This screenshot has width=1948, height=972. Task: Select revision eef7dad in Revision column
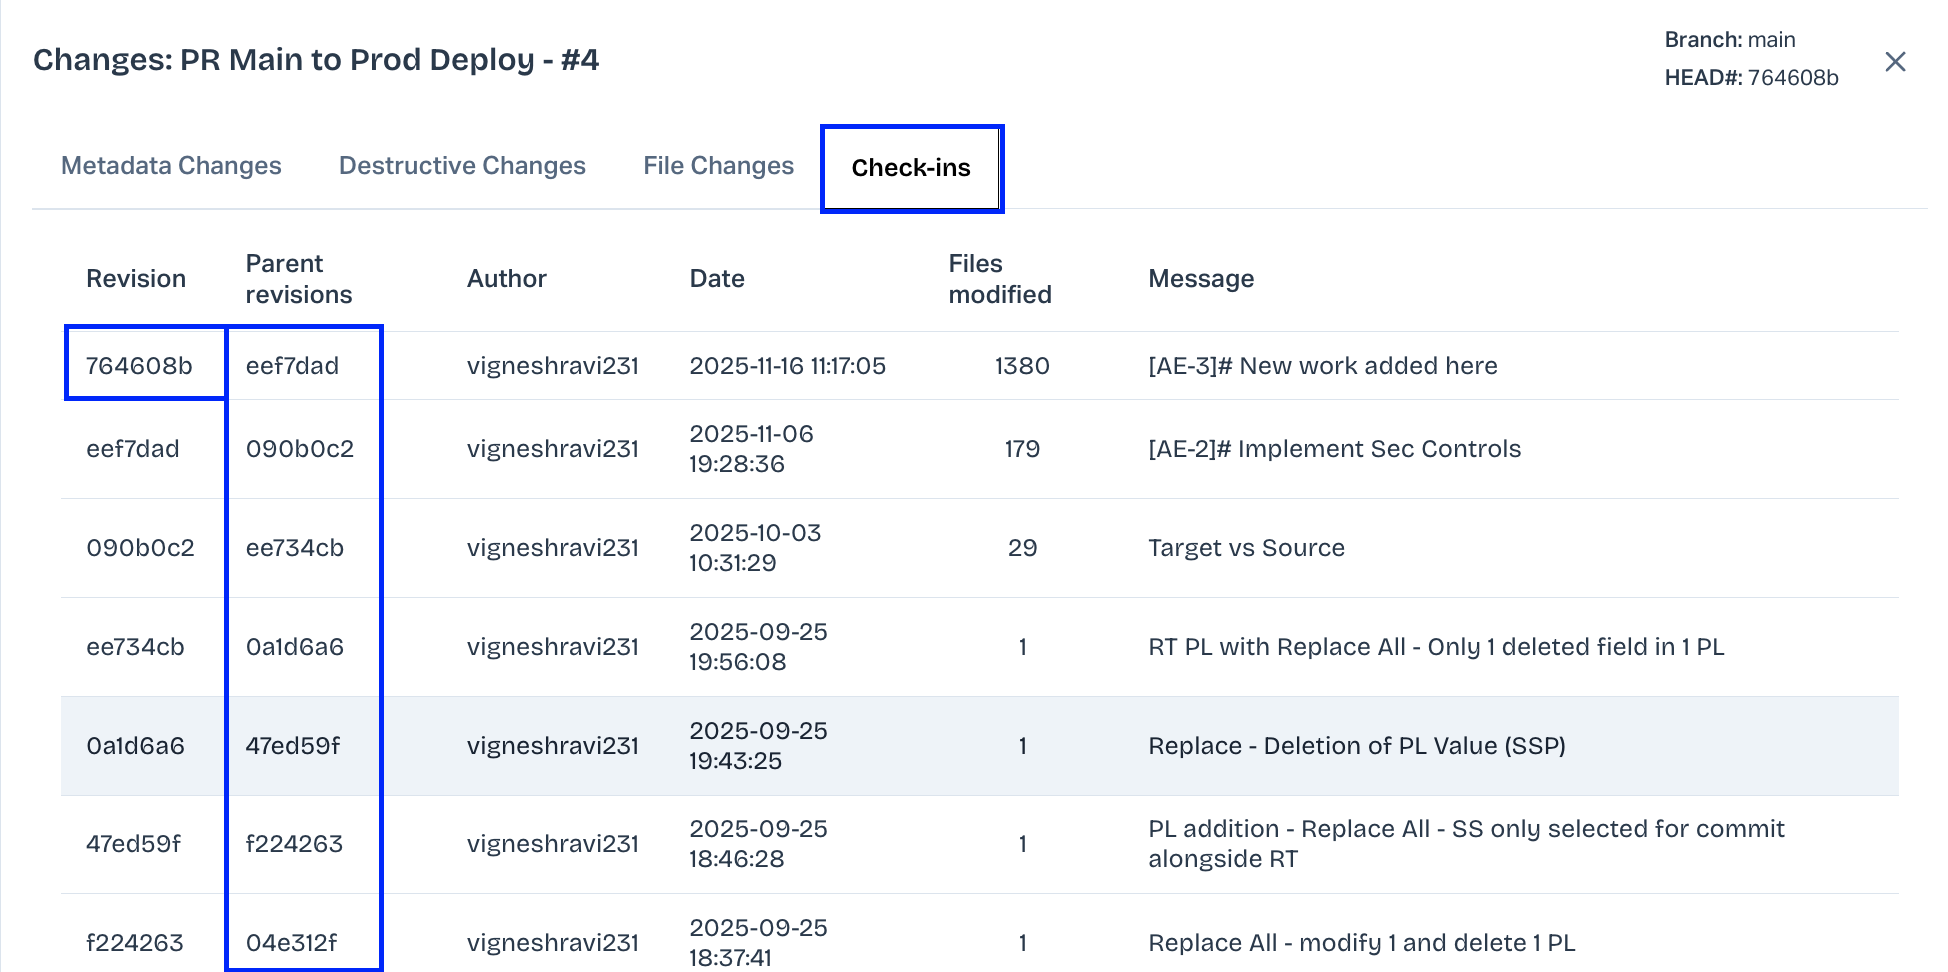[x=133, y=449]
